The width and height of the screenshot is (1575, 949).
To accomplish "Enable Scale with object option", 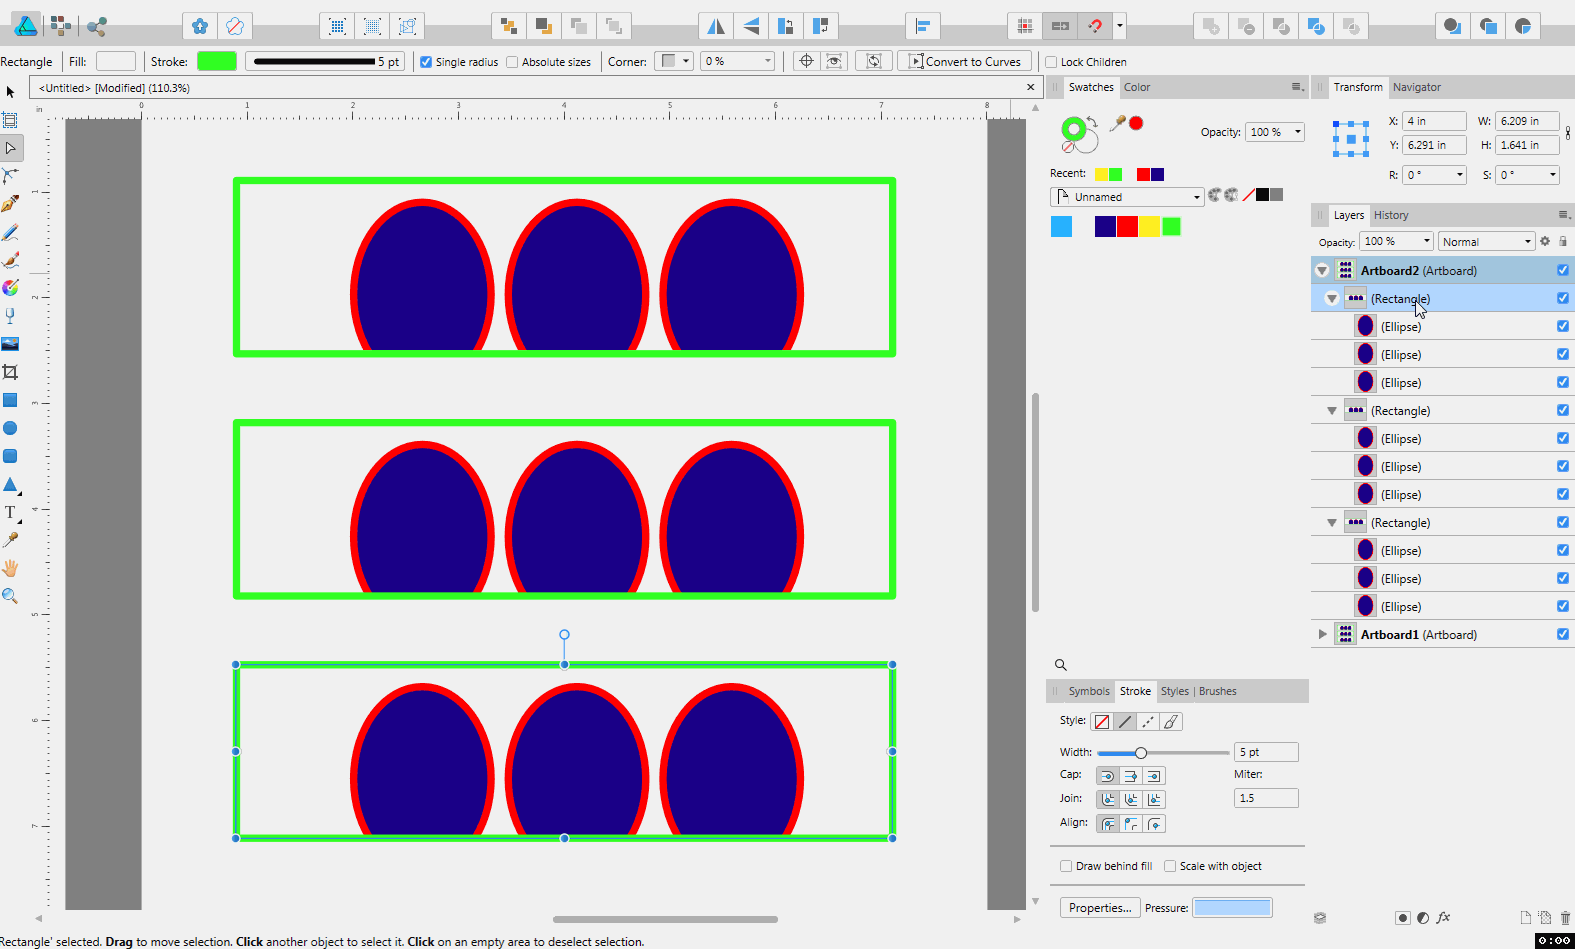I will pos(1170,866).
